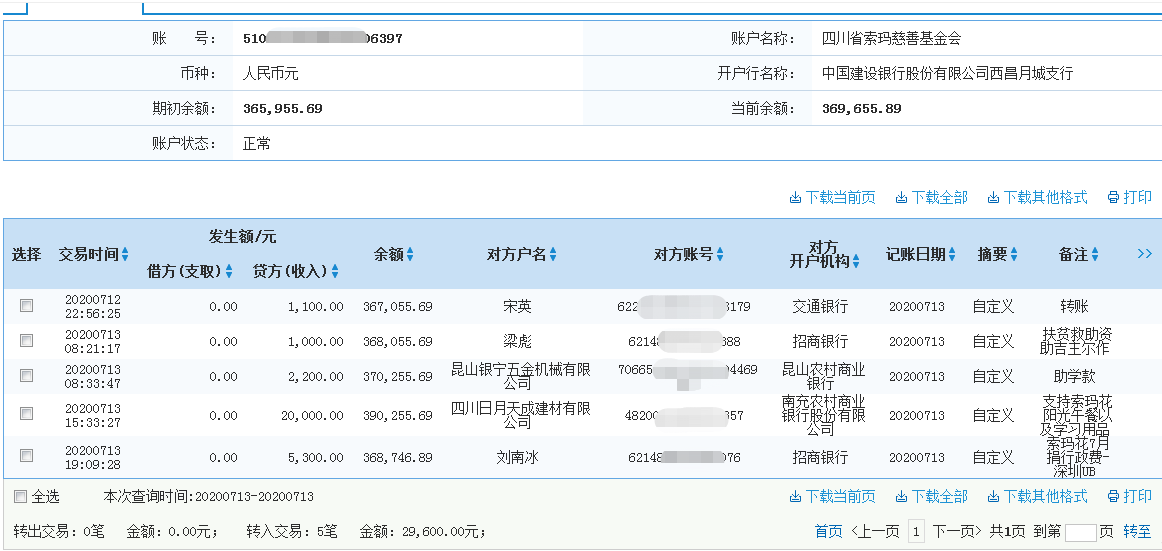Click the page number input field
Screen dimensions: 1162x551
point(1080,533)
